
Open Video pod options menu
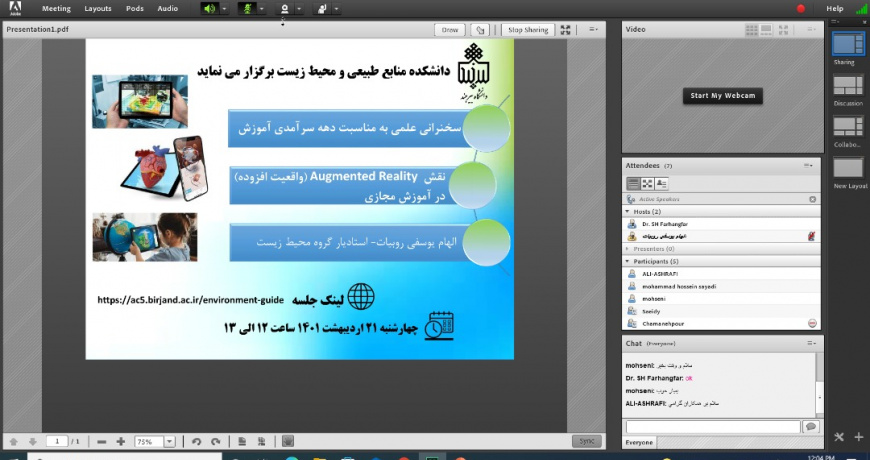(811, 30)
